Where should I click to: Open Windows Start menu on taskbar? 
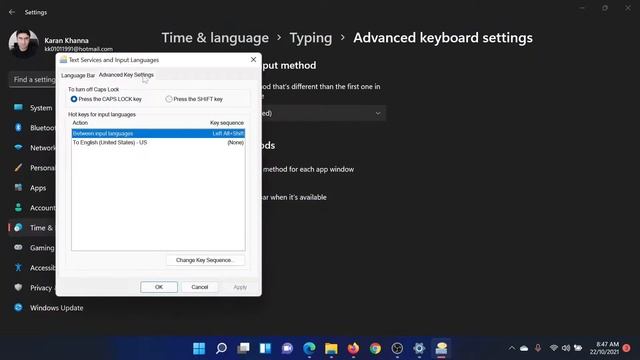199,348
